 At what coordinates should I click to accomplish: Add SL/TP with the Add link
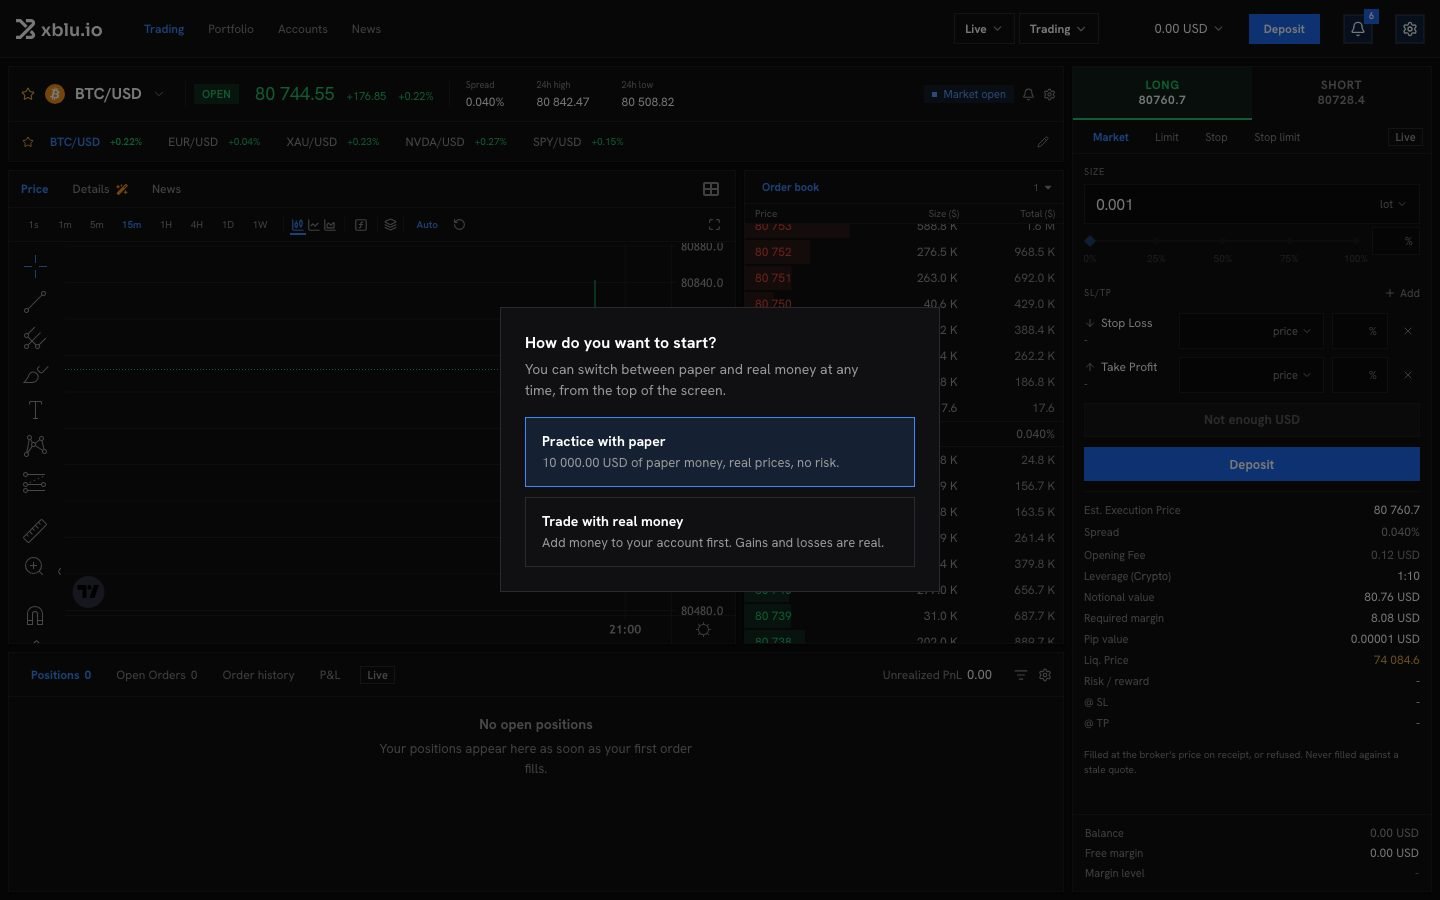tap(1403, 293)
